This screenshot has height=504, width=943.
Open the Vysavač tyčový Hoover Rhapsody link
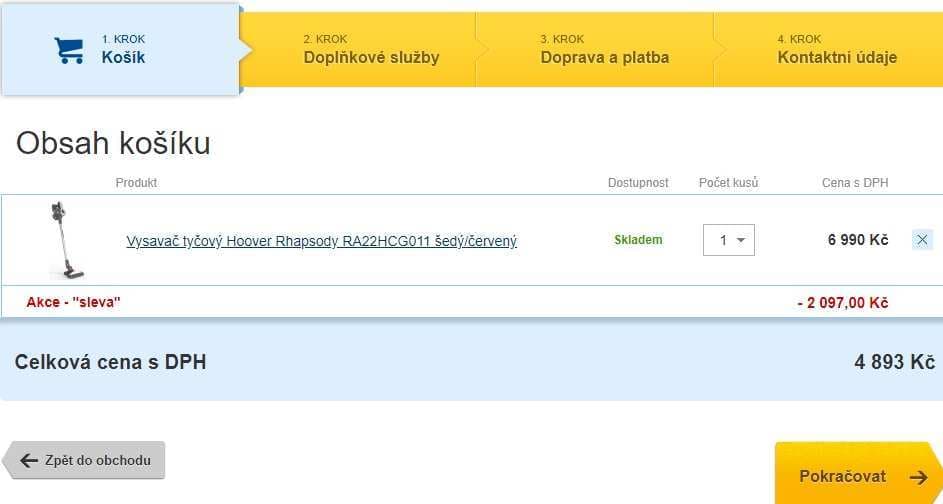[321, 241]
